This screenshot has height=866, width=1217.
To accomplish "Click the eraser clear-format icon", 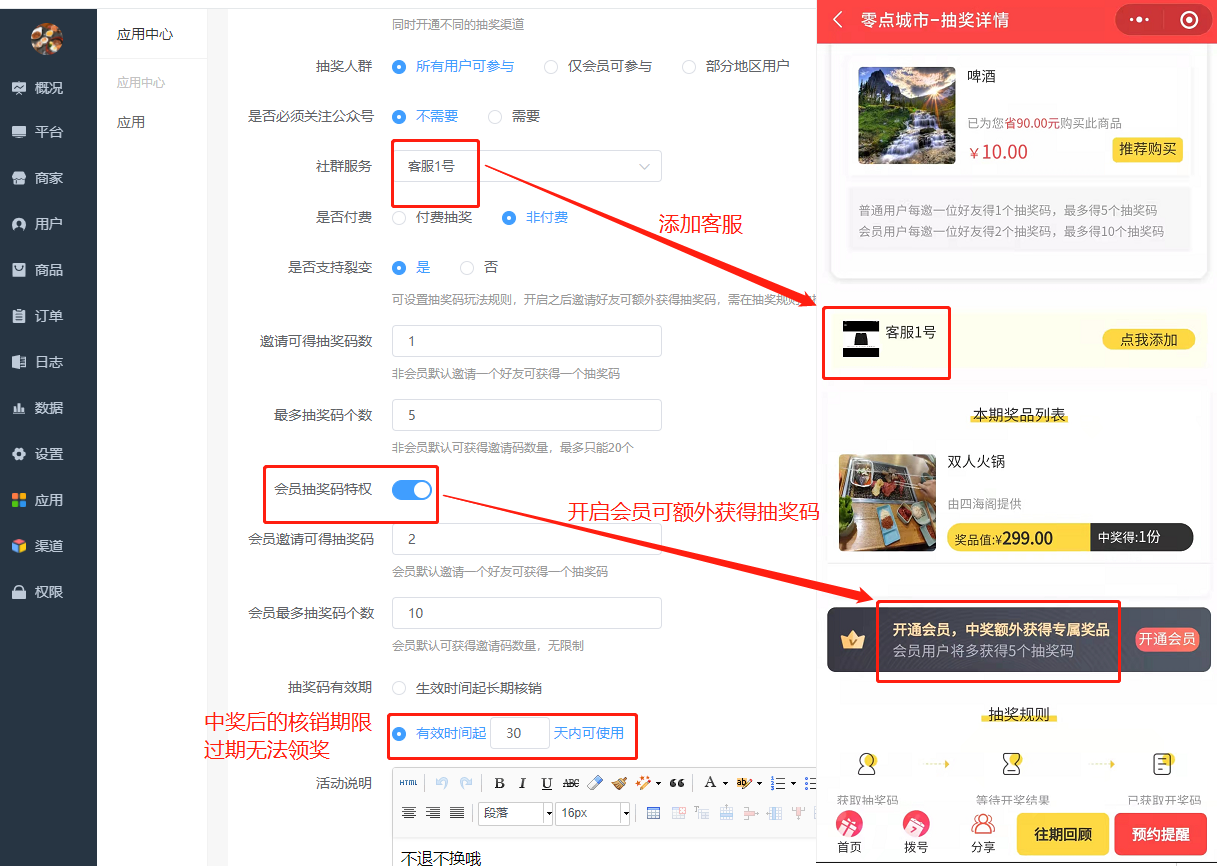I will pos(595,783).
